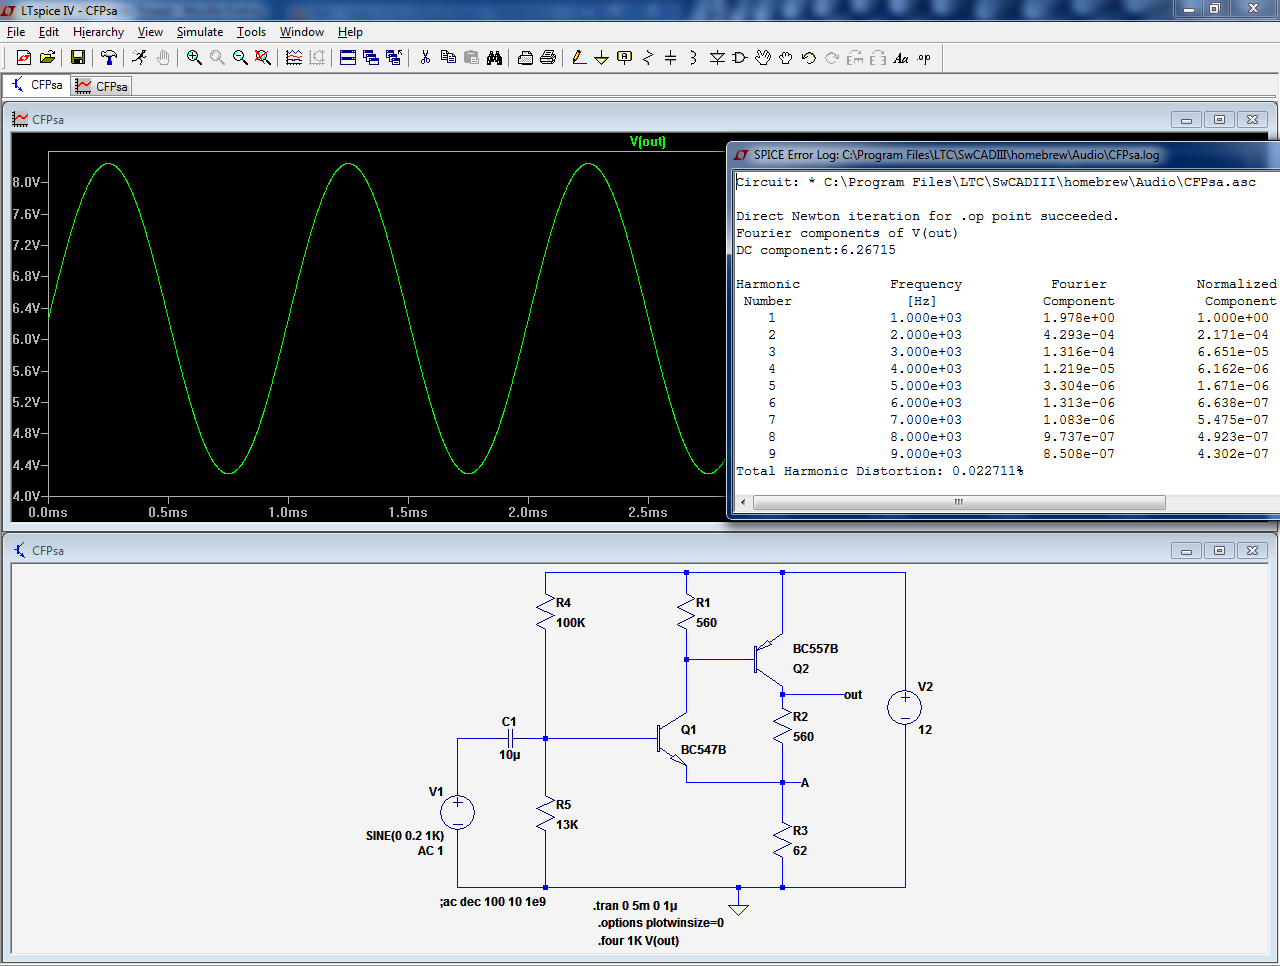This screenshot has width=1280, height=966.
Task: Click Total Harmonic Distortion line in log
Action: click(880, 471)
